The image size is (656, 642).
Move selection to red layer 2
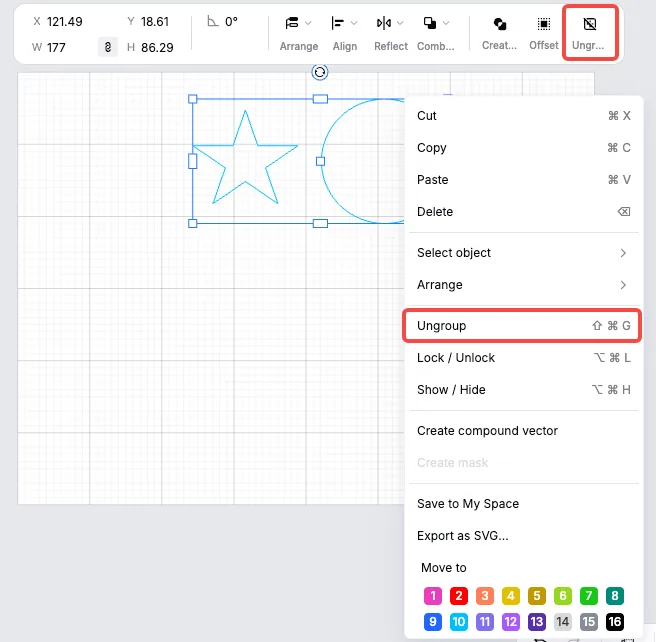(x=459, y=596)
